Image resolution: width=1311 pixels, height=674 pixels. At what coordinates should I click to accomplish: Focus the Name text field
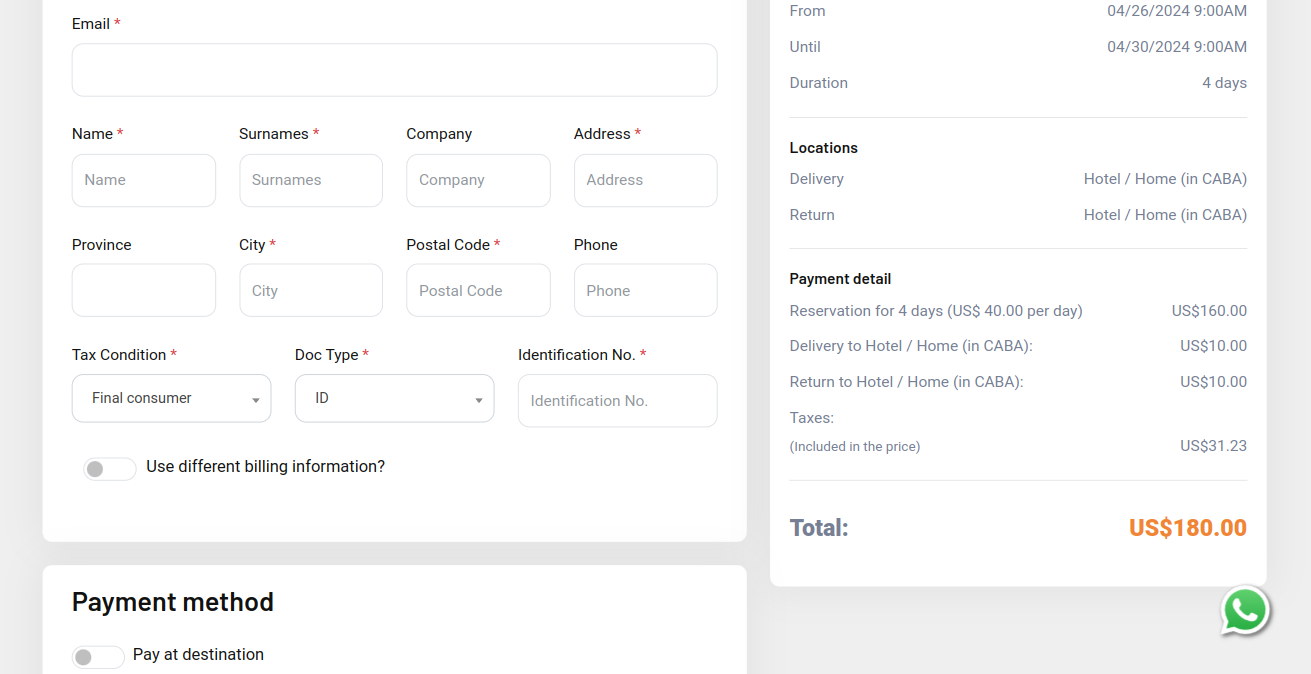point(144,180)
